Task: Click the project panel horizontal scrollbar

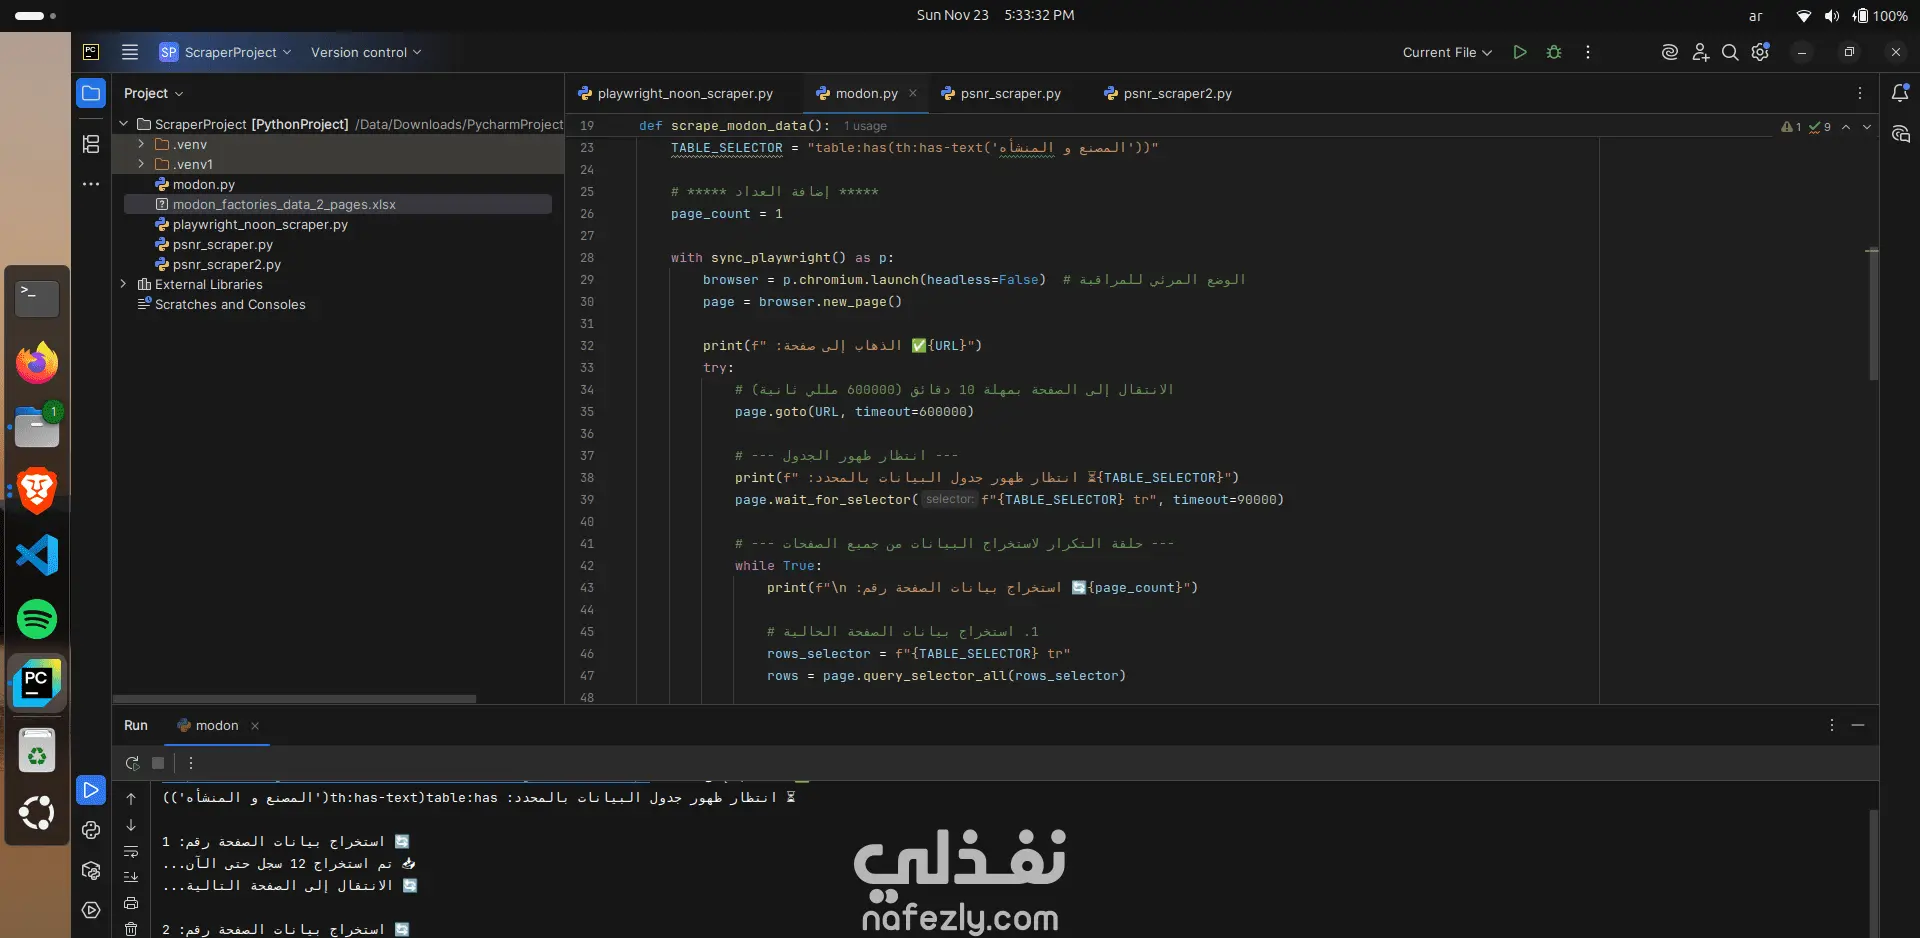Action: (294, 699)
